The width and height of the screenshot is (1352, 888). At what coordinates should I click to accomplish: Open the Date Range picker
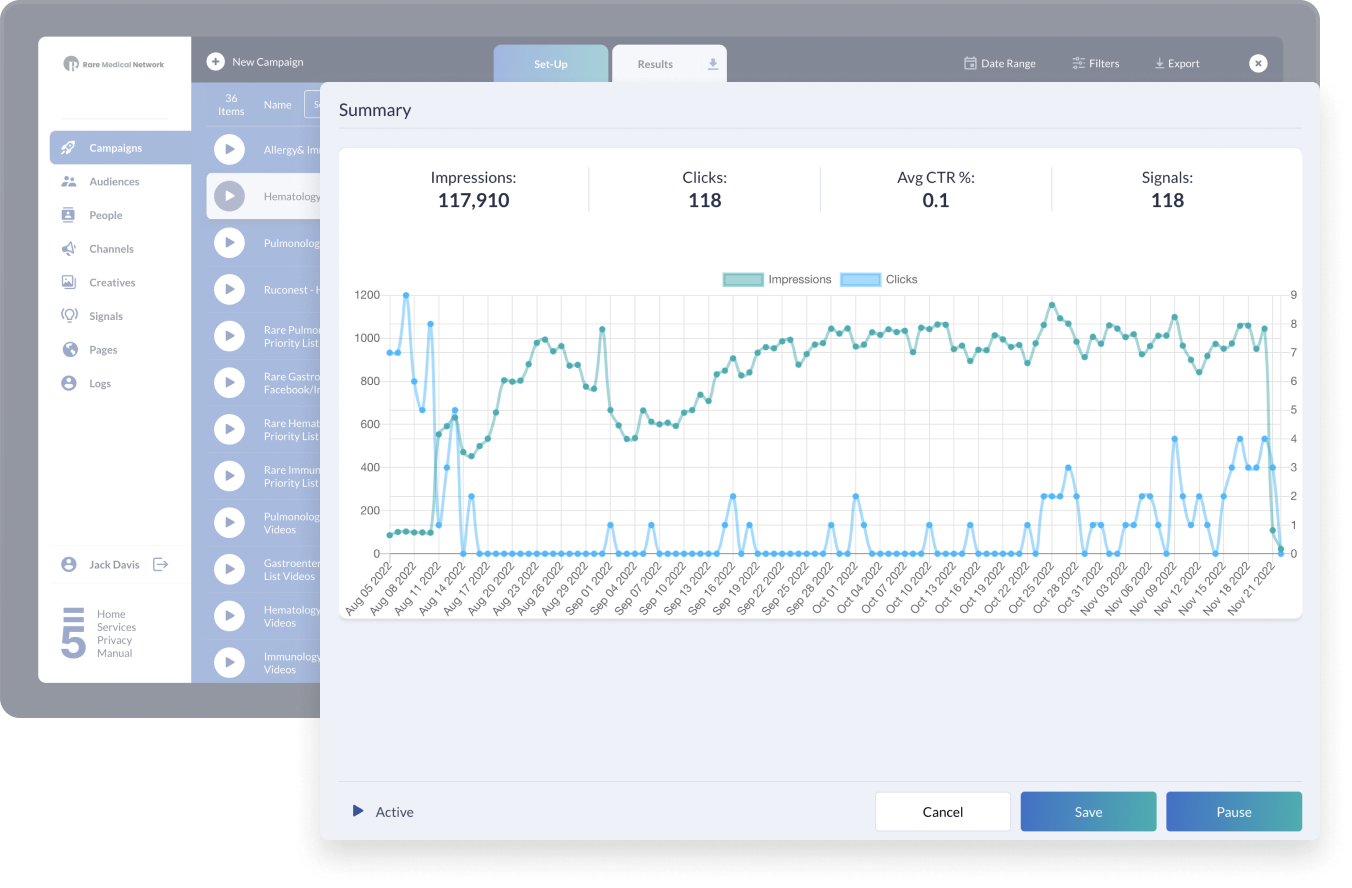coord(999,63)
